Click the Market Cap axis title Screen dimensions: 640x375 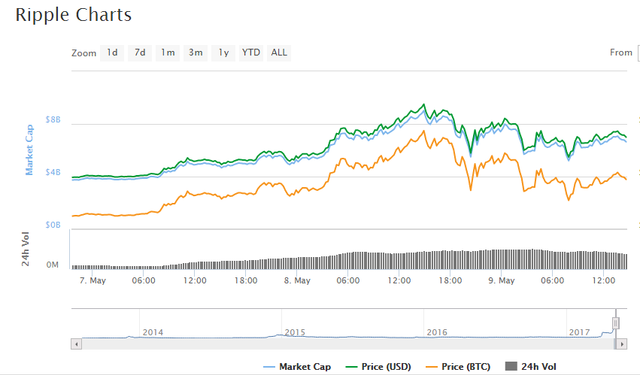coord(29,150)
